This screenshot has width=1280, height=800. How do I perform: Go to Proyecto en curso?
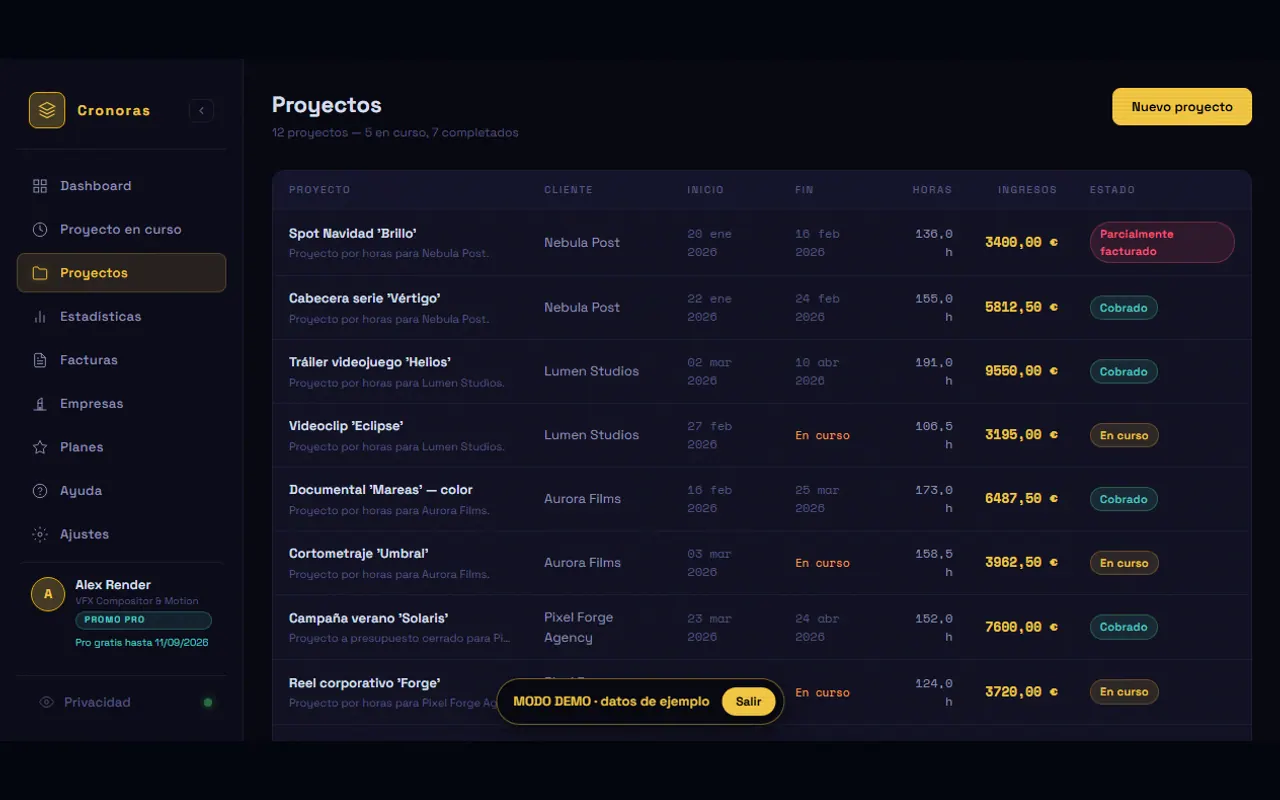point(121,229)
